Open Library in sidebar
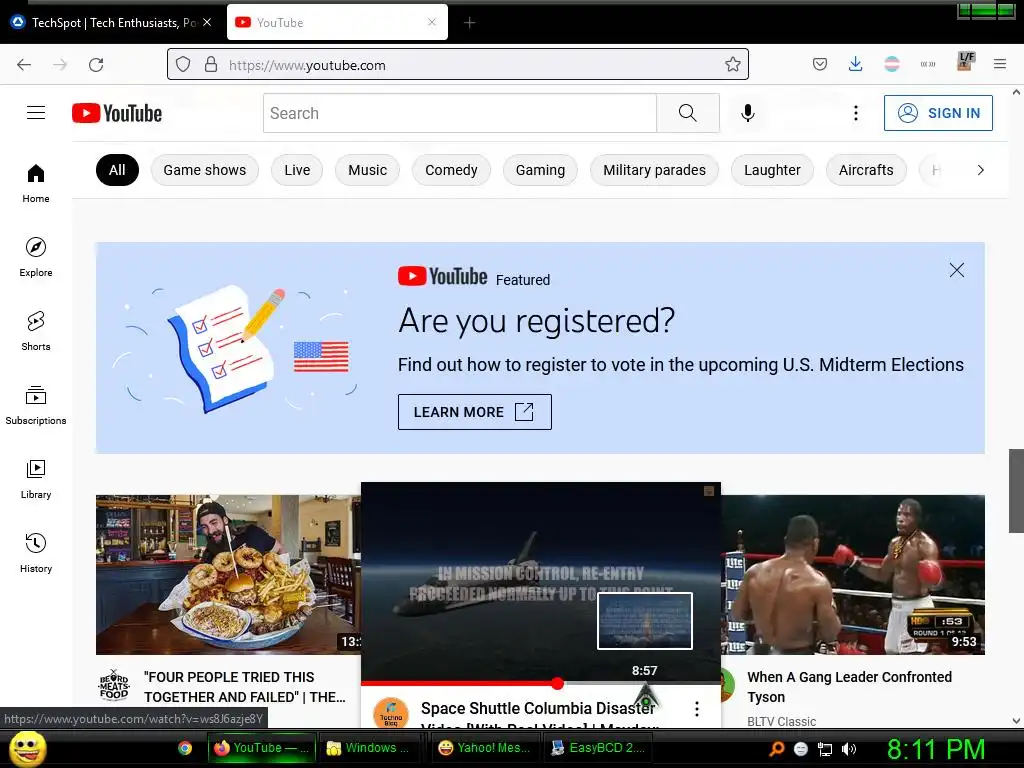The height and width of the screenshot is (768, 1024). [x=36, y=479]
